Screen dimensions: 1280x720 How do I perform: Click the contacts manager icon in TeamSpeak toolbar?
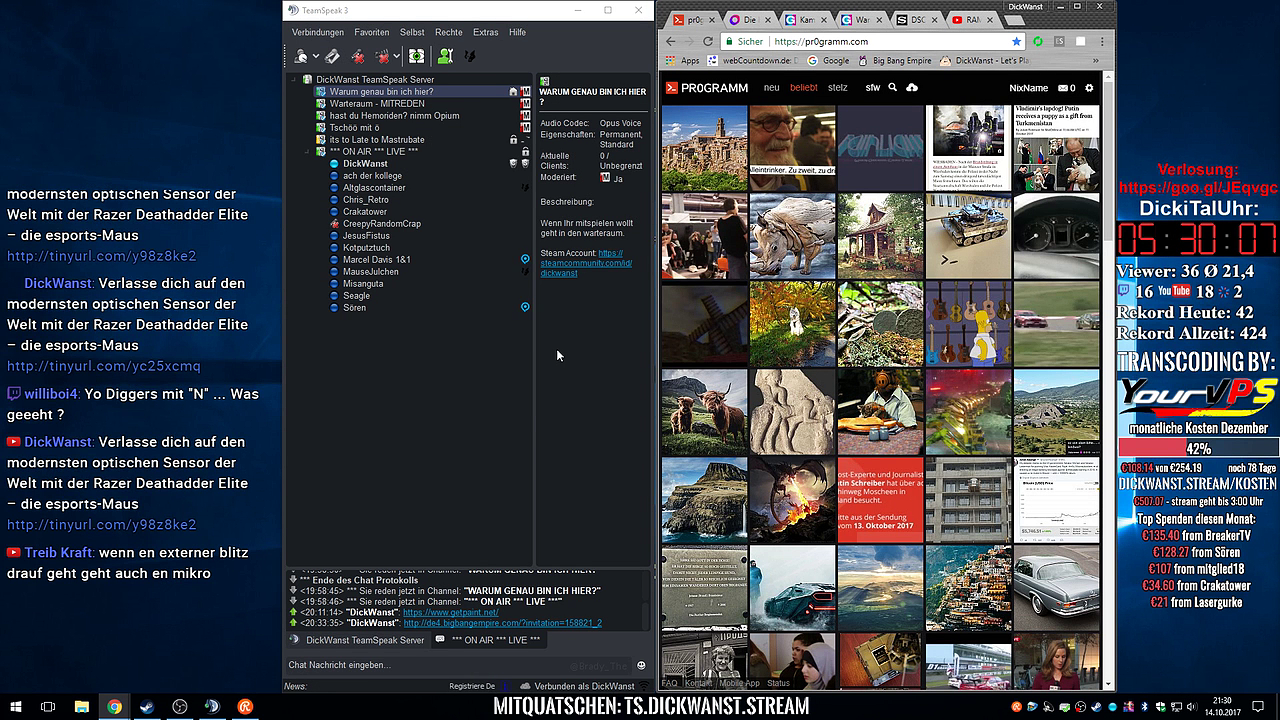pos(445,57)
